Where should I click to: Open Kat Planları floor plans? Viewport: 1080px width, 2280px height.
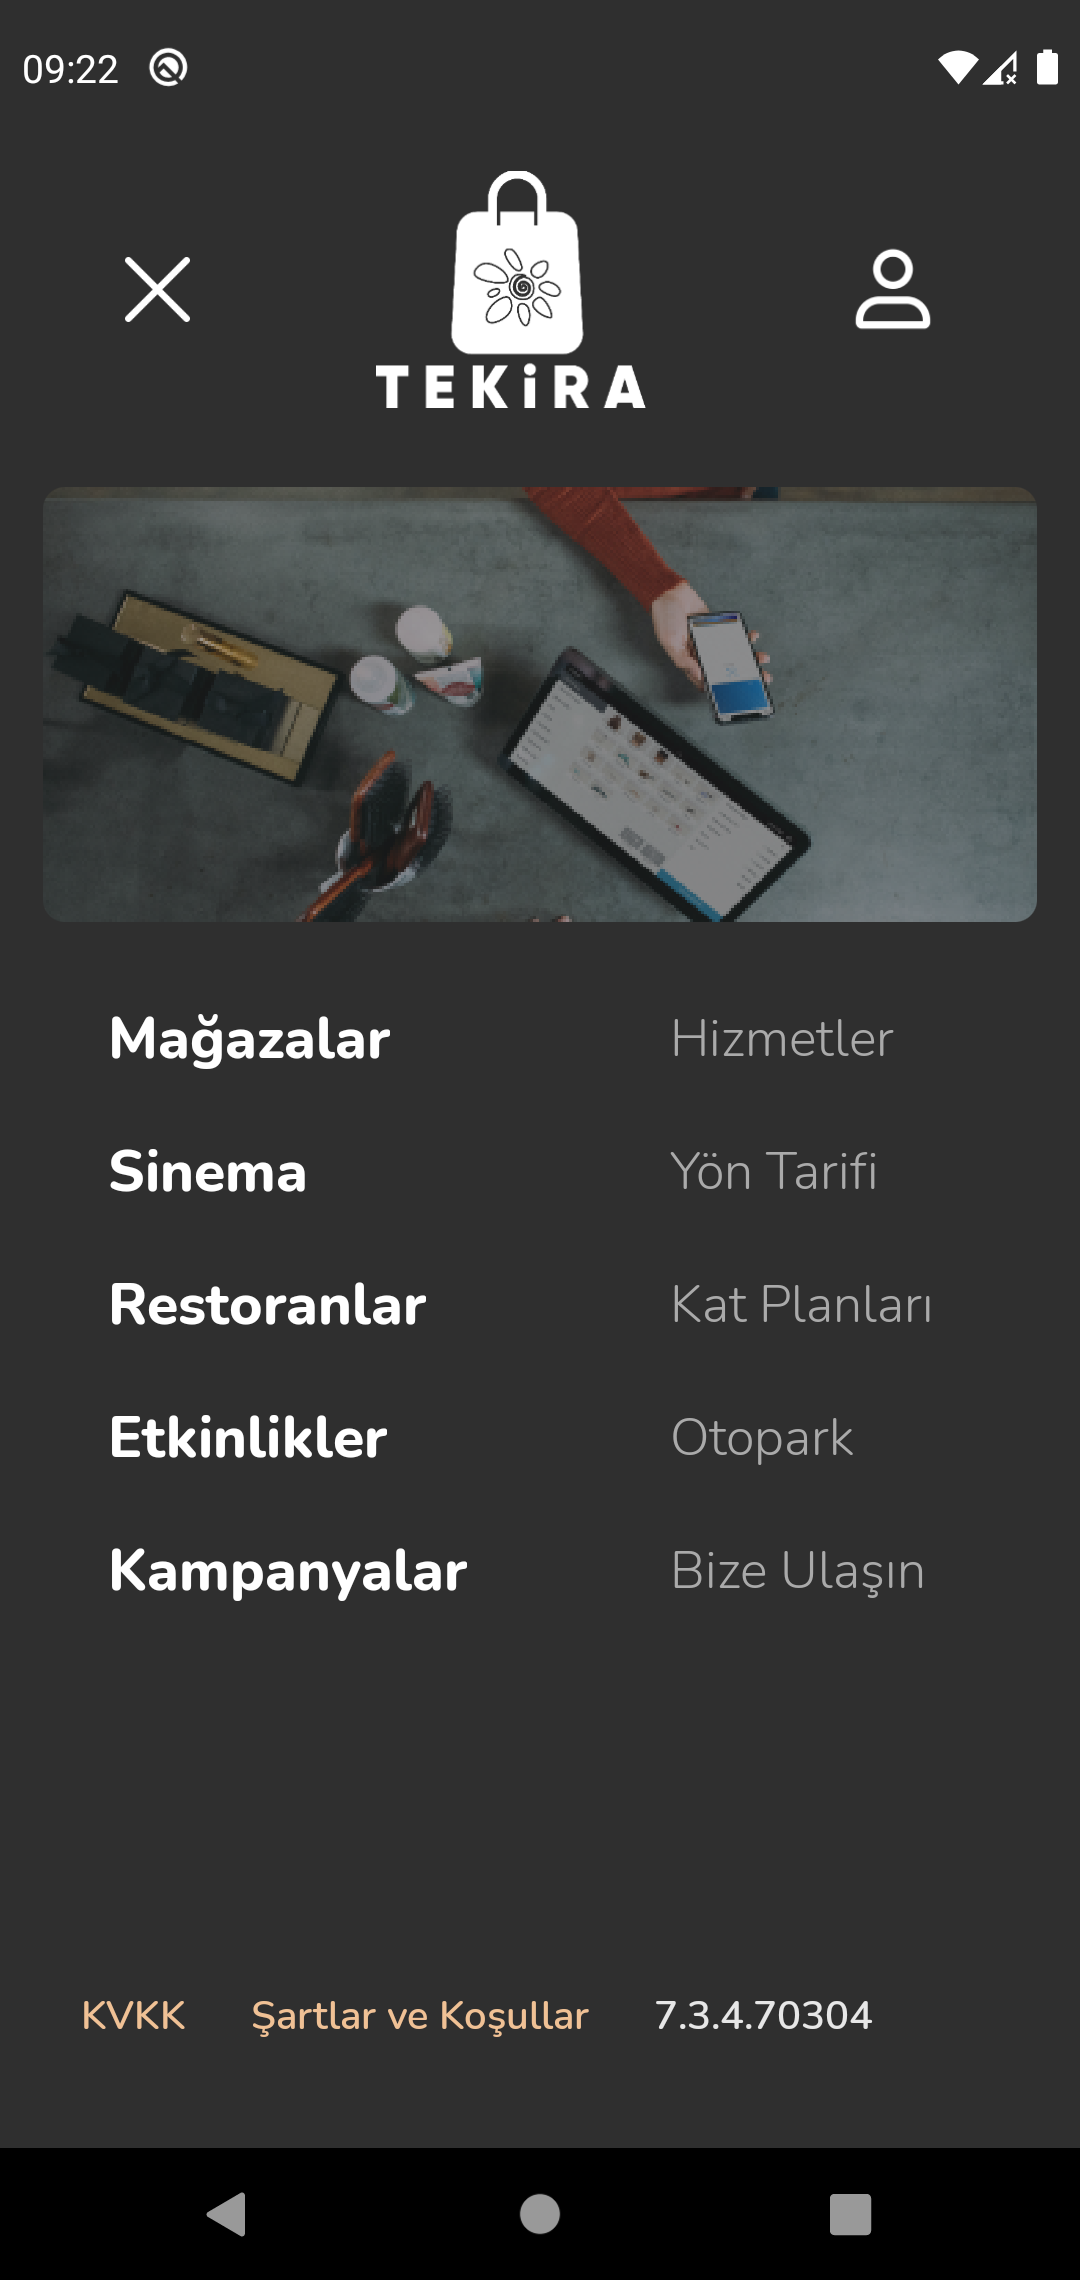point(801,1305)
